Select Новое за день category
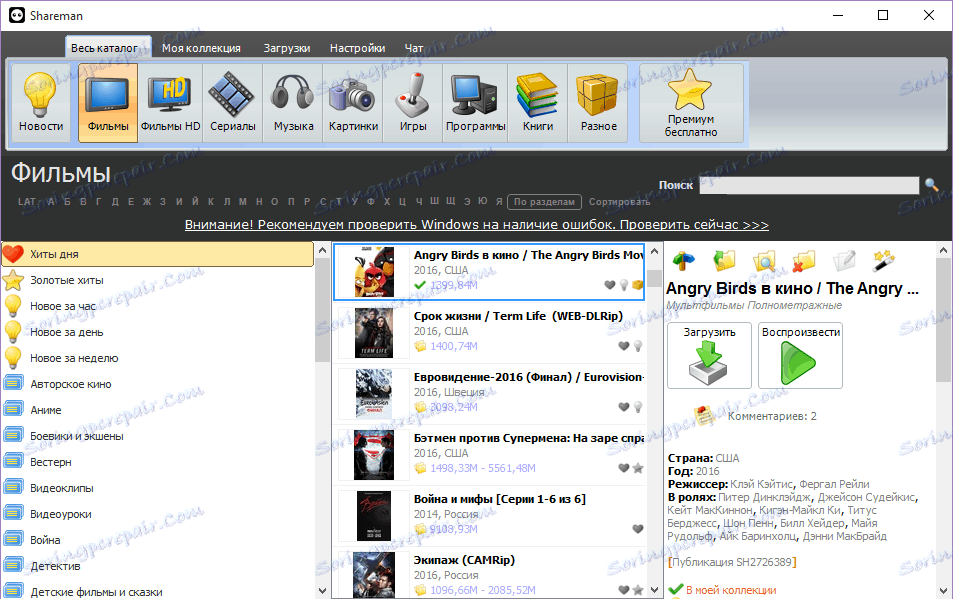This screenshot has width=953, height=599. [157, 332]
